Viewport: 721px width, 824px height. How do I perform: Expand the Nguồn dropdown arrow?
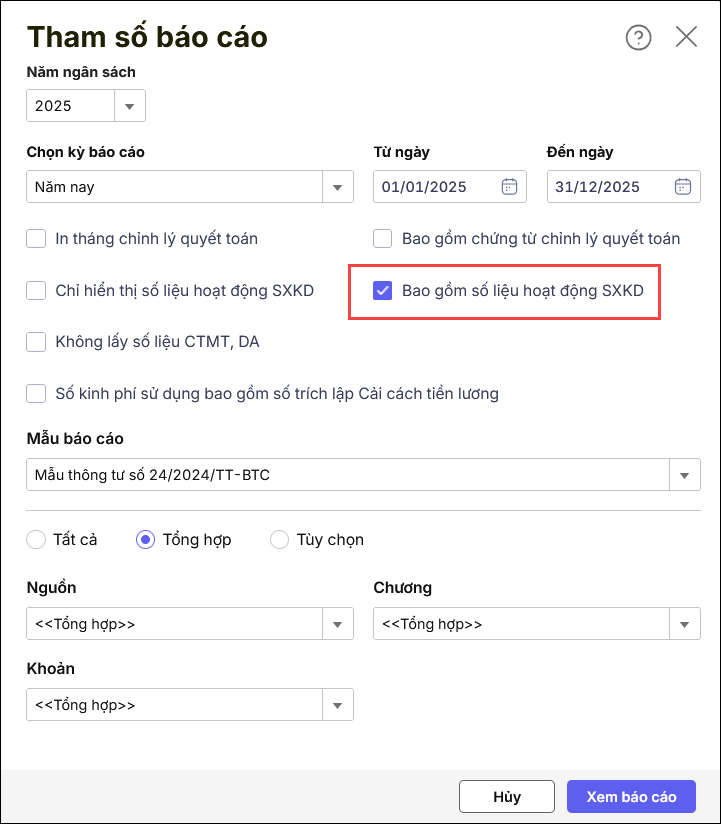[337, 624]
